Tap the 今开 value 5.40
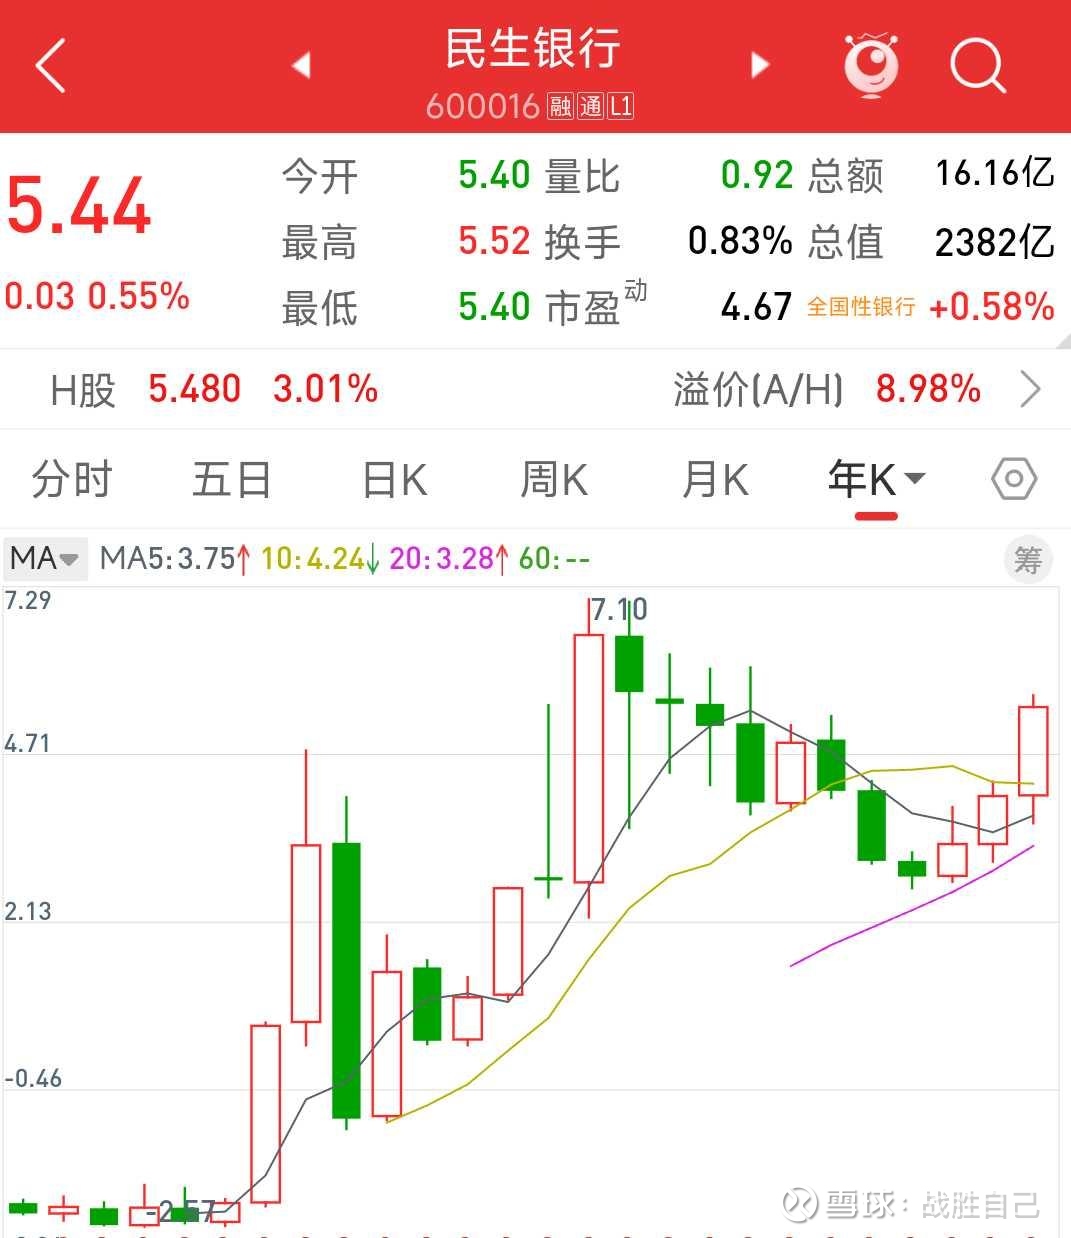The width and height of the screenshot is (1071, 1238). [x=494, y=175]
